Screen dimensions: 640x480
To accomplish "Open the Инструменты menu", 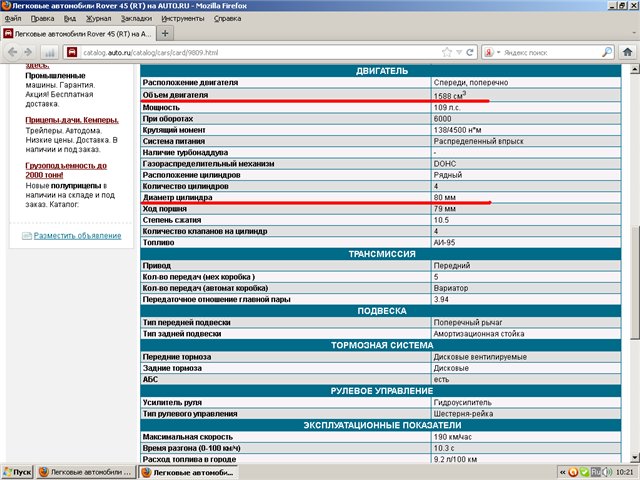I will click(x=182, y=18).
